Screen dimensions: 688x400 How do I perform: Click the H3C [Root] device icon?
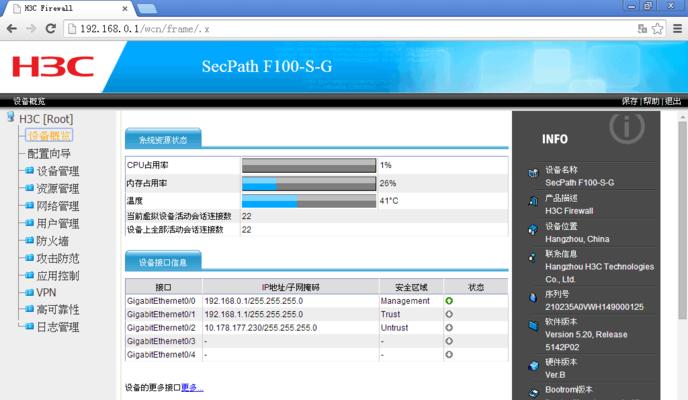click(x=11, y=117)
